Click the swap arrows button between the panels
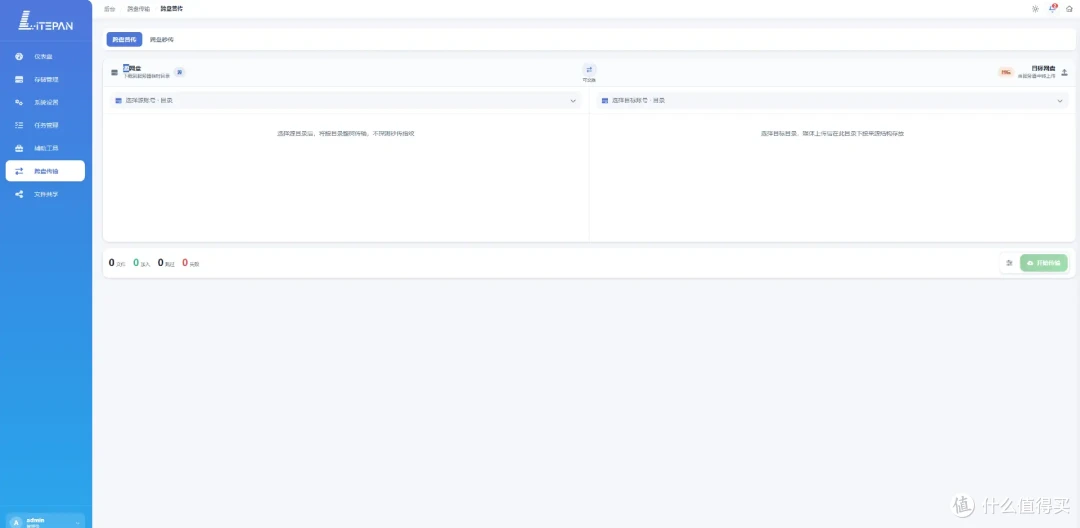Viewport: 1080px width, 528px height. [x=589, y=70]
